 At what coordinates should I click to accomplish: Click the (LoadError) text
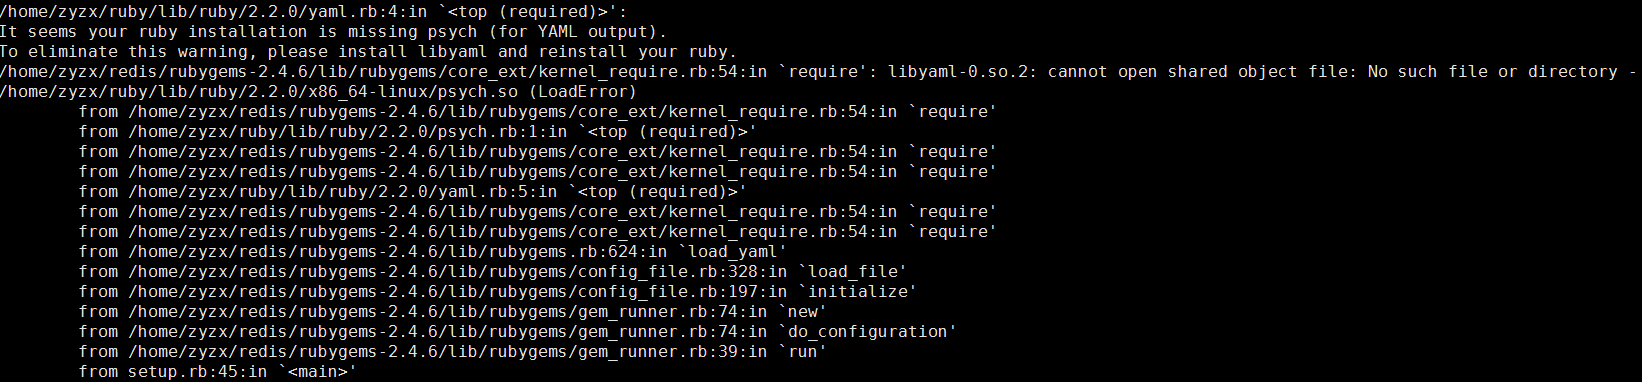583,92
